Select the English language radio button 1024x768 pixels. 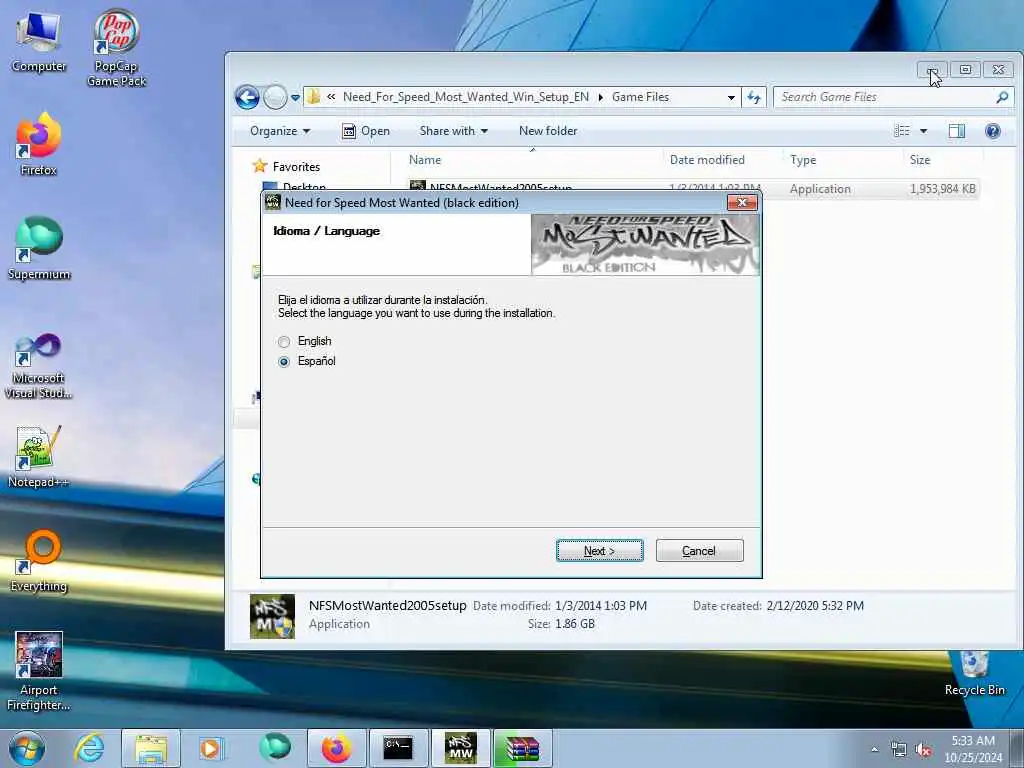tap(283, 342)
